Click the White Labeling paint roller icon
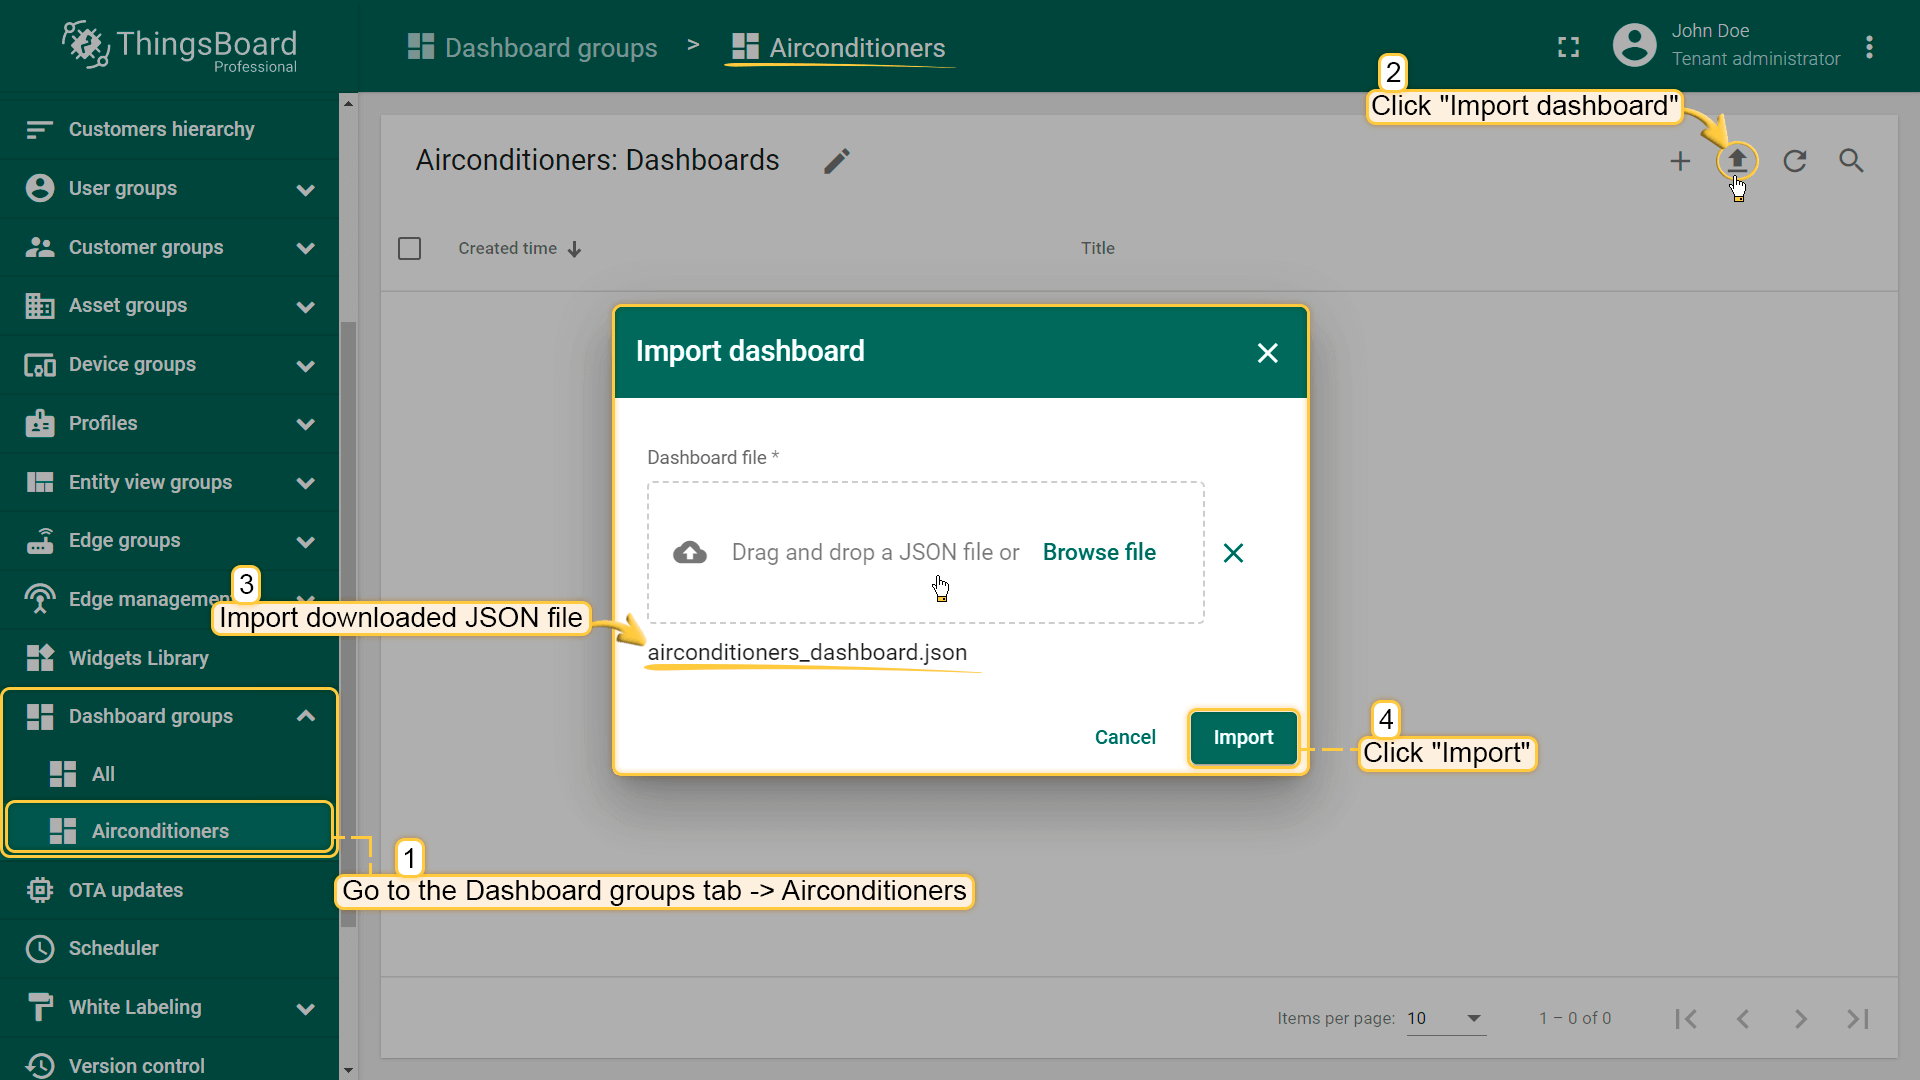Image resolution: width=1920 pixels, height=1080 pixels. pos(40,1007)
